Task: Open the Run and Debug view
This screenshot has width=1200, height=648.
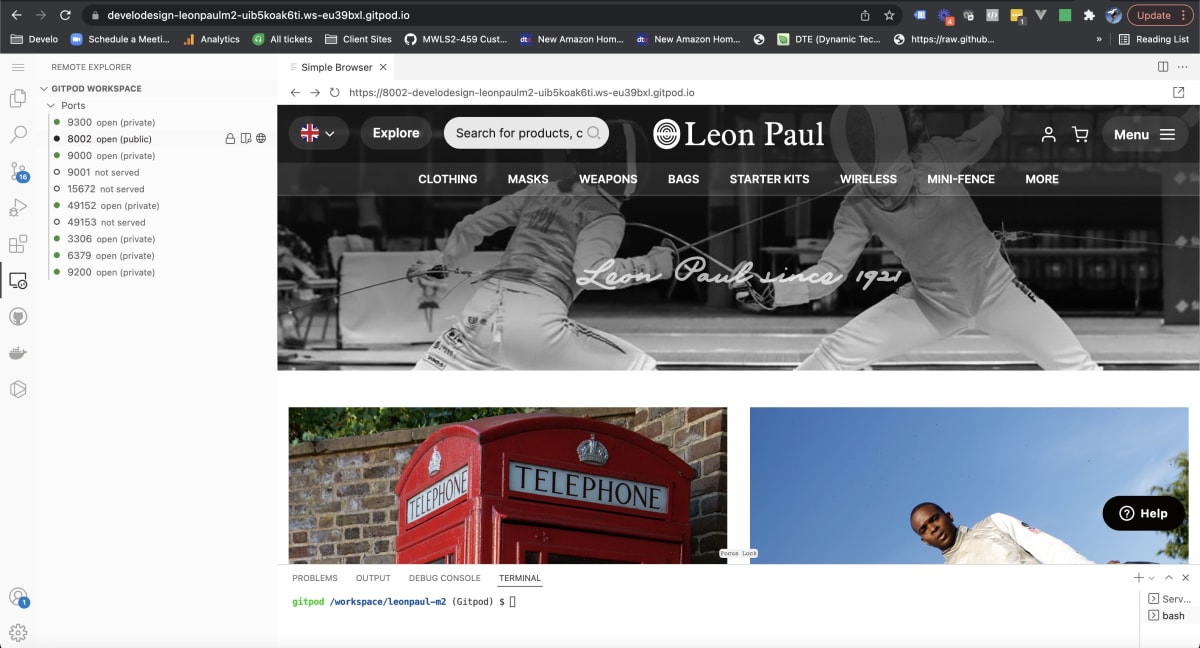Action: [16, 208]
